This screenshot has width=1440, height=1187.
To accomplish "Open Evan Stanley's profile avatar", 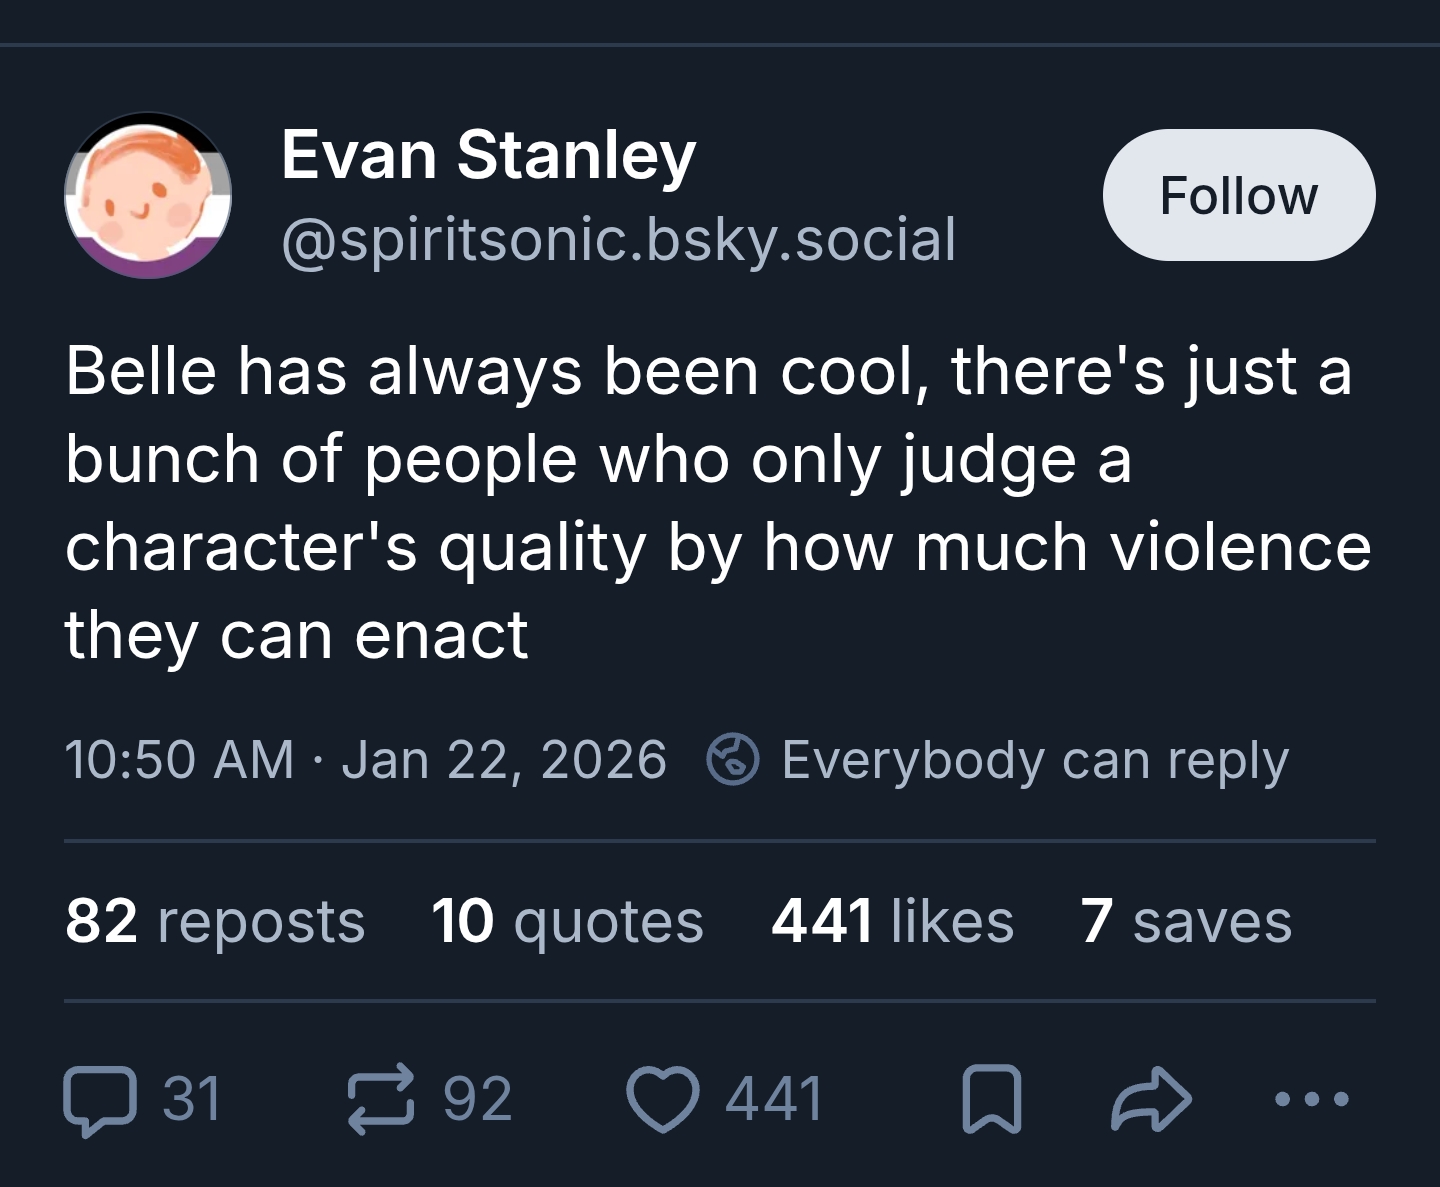I will tap(148, 195).
